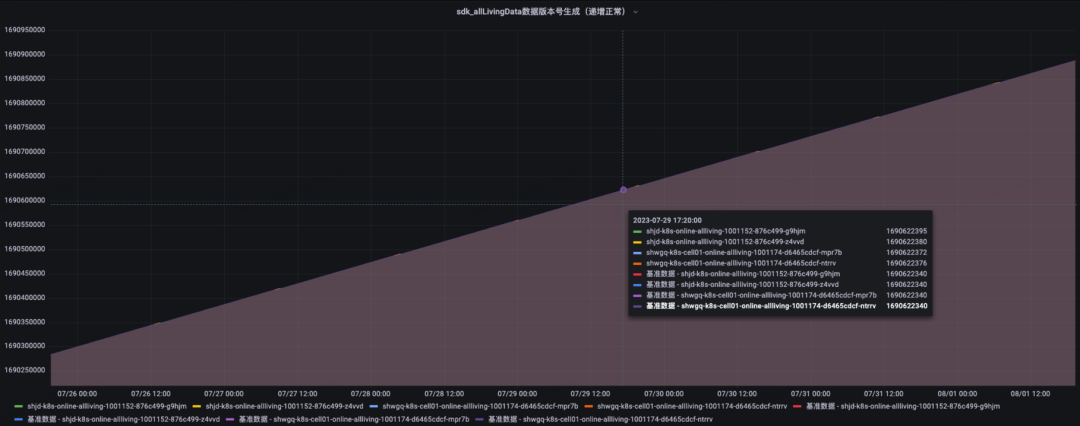Click orange legend icon for shwgq ntrrv
The height and width of the screenshot is (426, 1080).
589,406
